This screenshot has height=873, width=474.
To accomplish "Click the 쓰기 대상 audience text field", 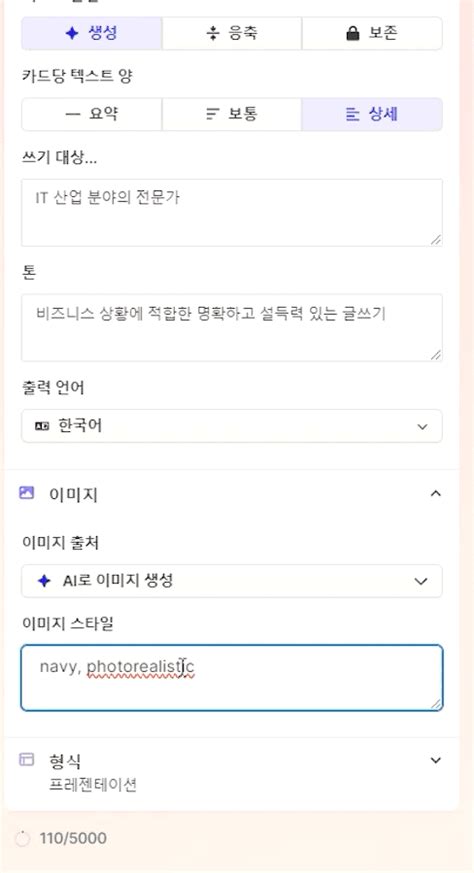I will click(232, 212).
